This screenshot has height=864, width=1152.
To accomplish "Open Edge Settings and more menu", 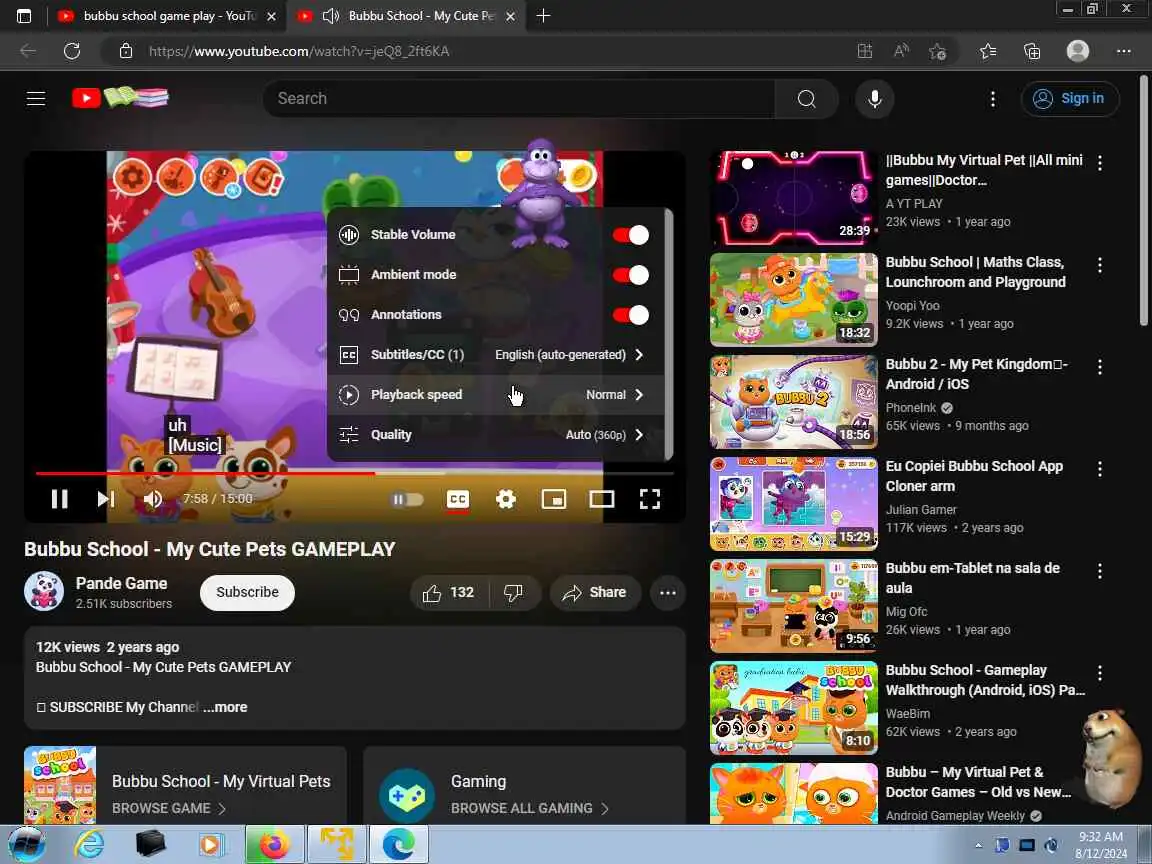I will [1123, 51].
